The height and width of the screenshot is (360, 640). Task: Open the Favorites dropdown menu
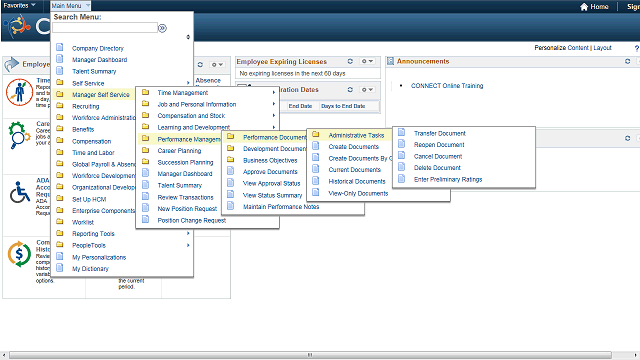tap(19, 5)
